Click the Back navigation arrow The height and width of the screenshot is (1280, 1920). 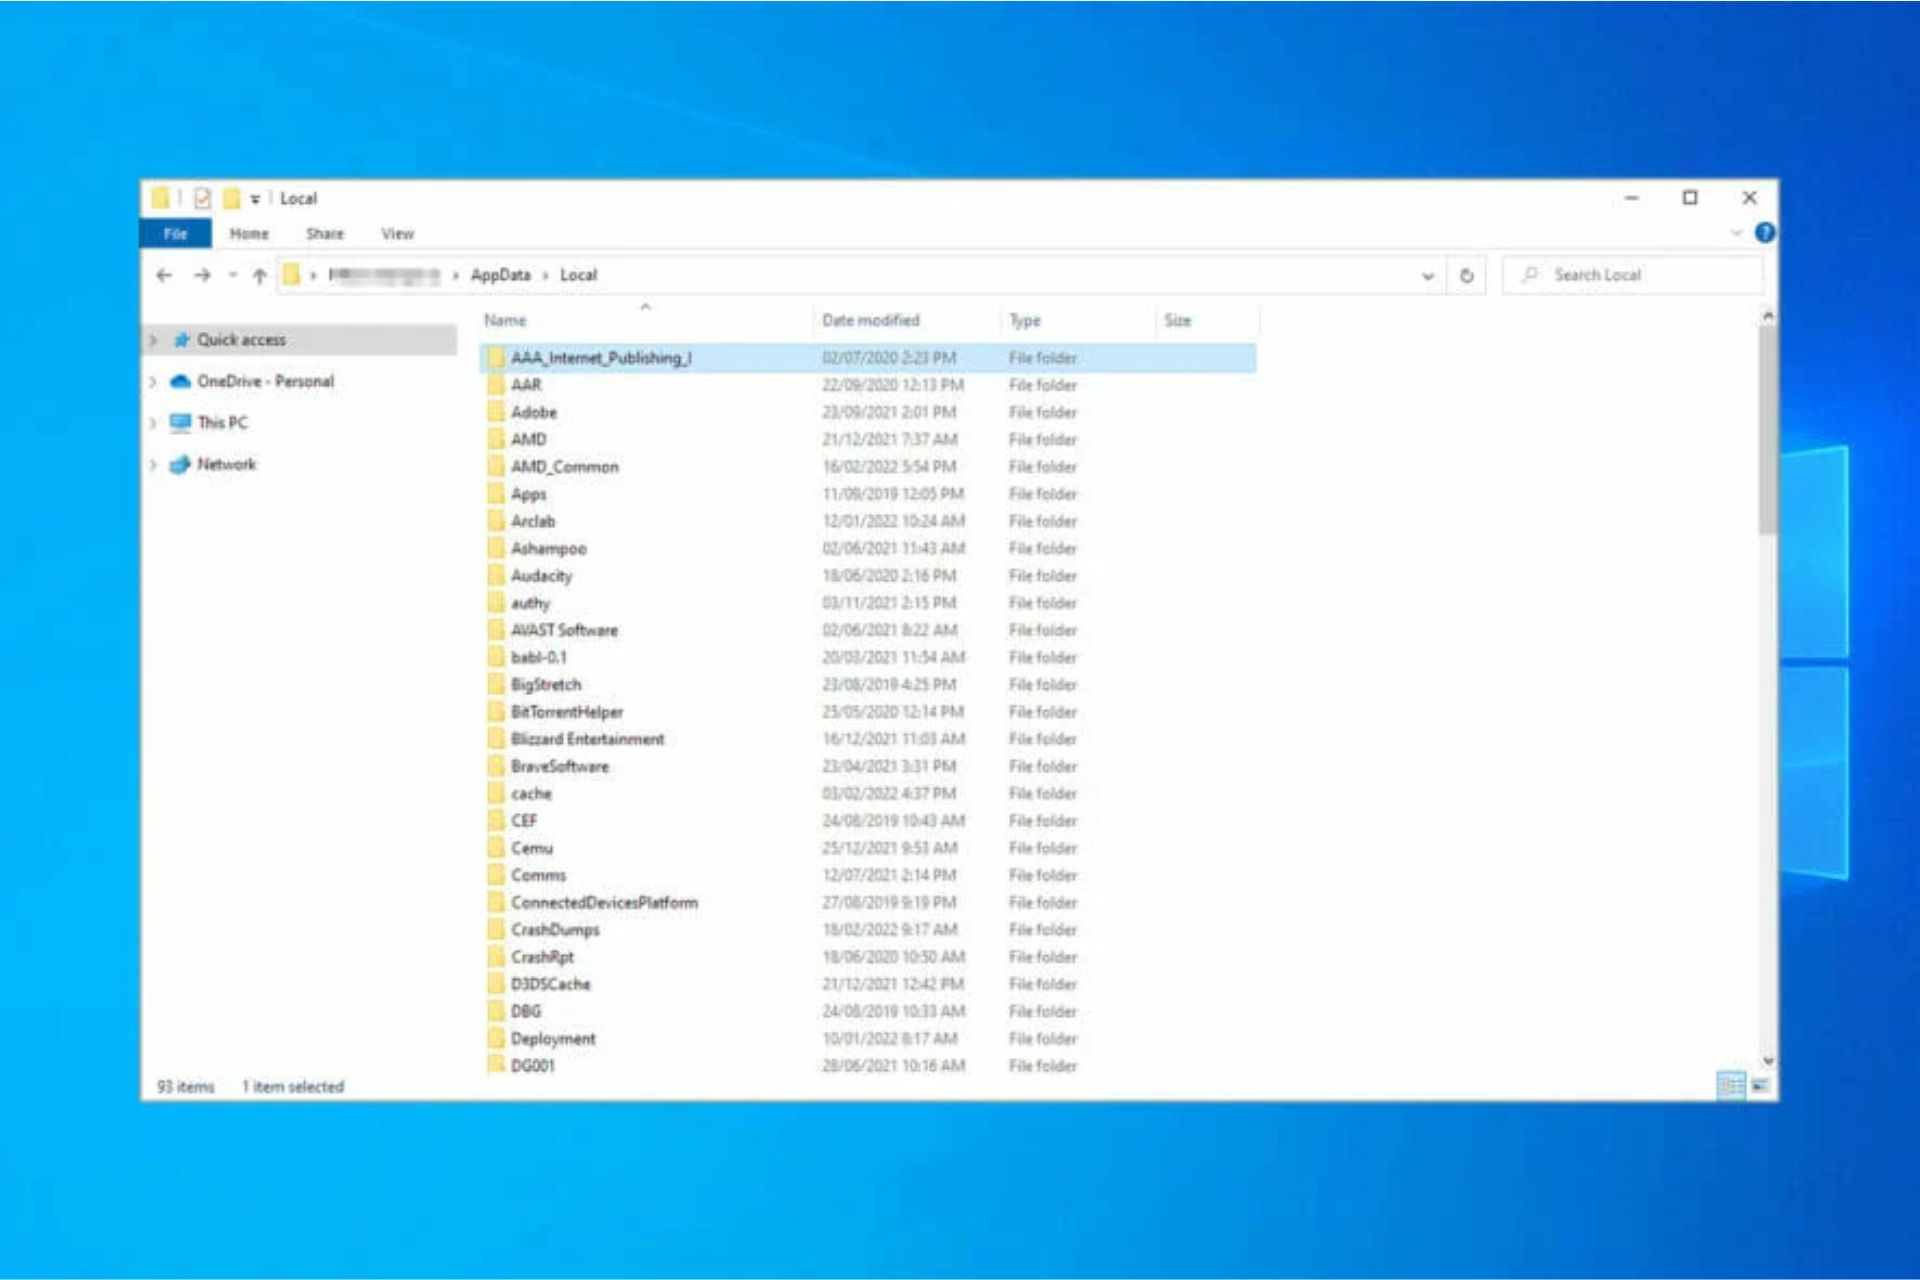click(165, 275)
